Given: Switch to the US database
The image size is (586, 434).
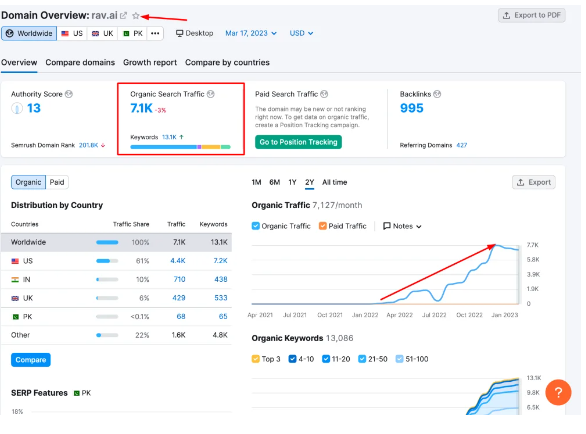Looking at the screenshot, I should coord(72,33).
